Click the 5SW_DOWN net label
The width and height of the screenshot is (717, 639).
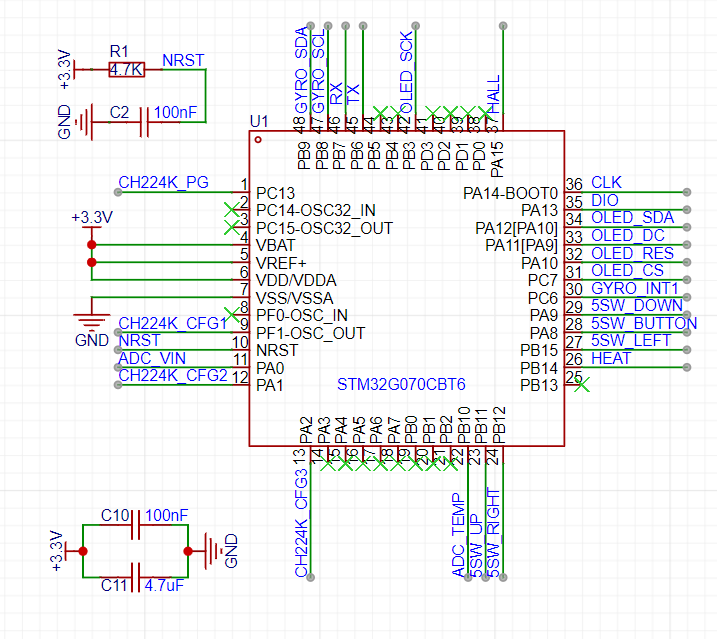pos(637,305)
